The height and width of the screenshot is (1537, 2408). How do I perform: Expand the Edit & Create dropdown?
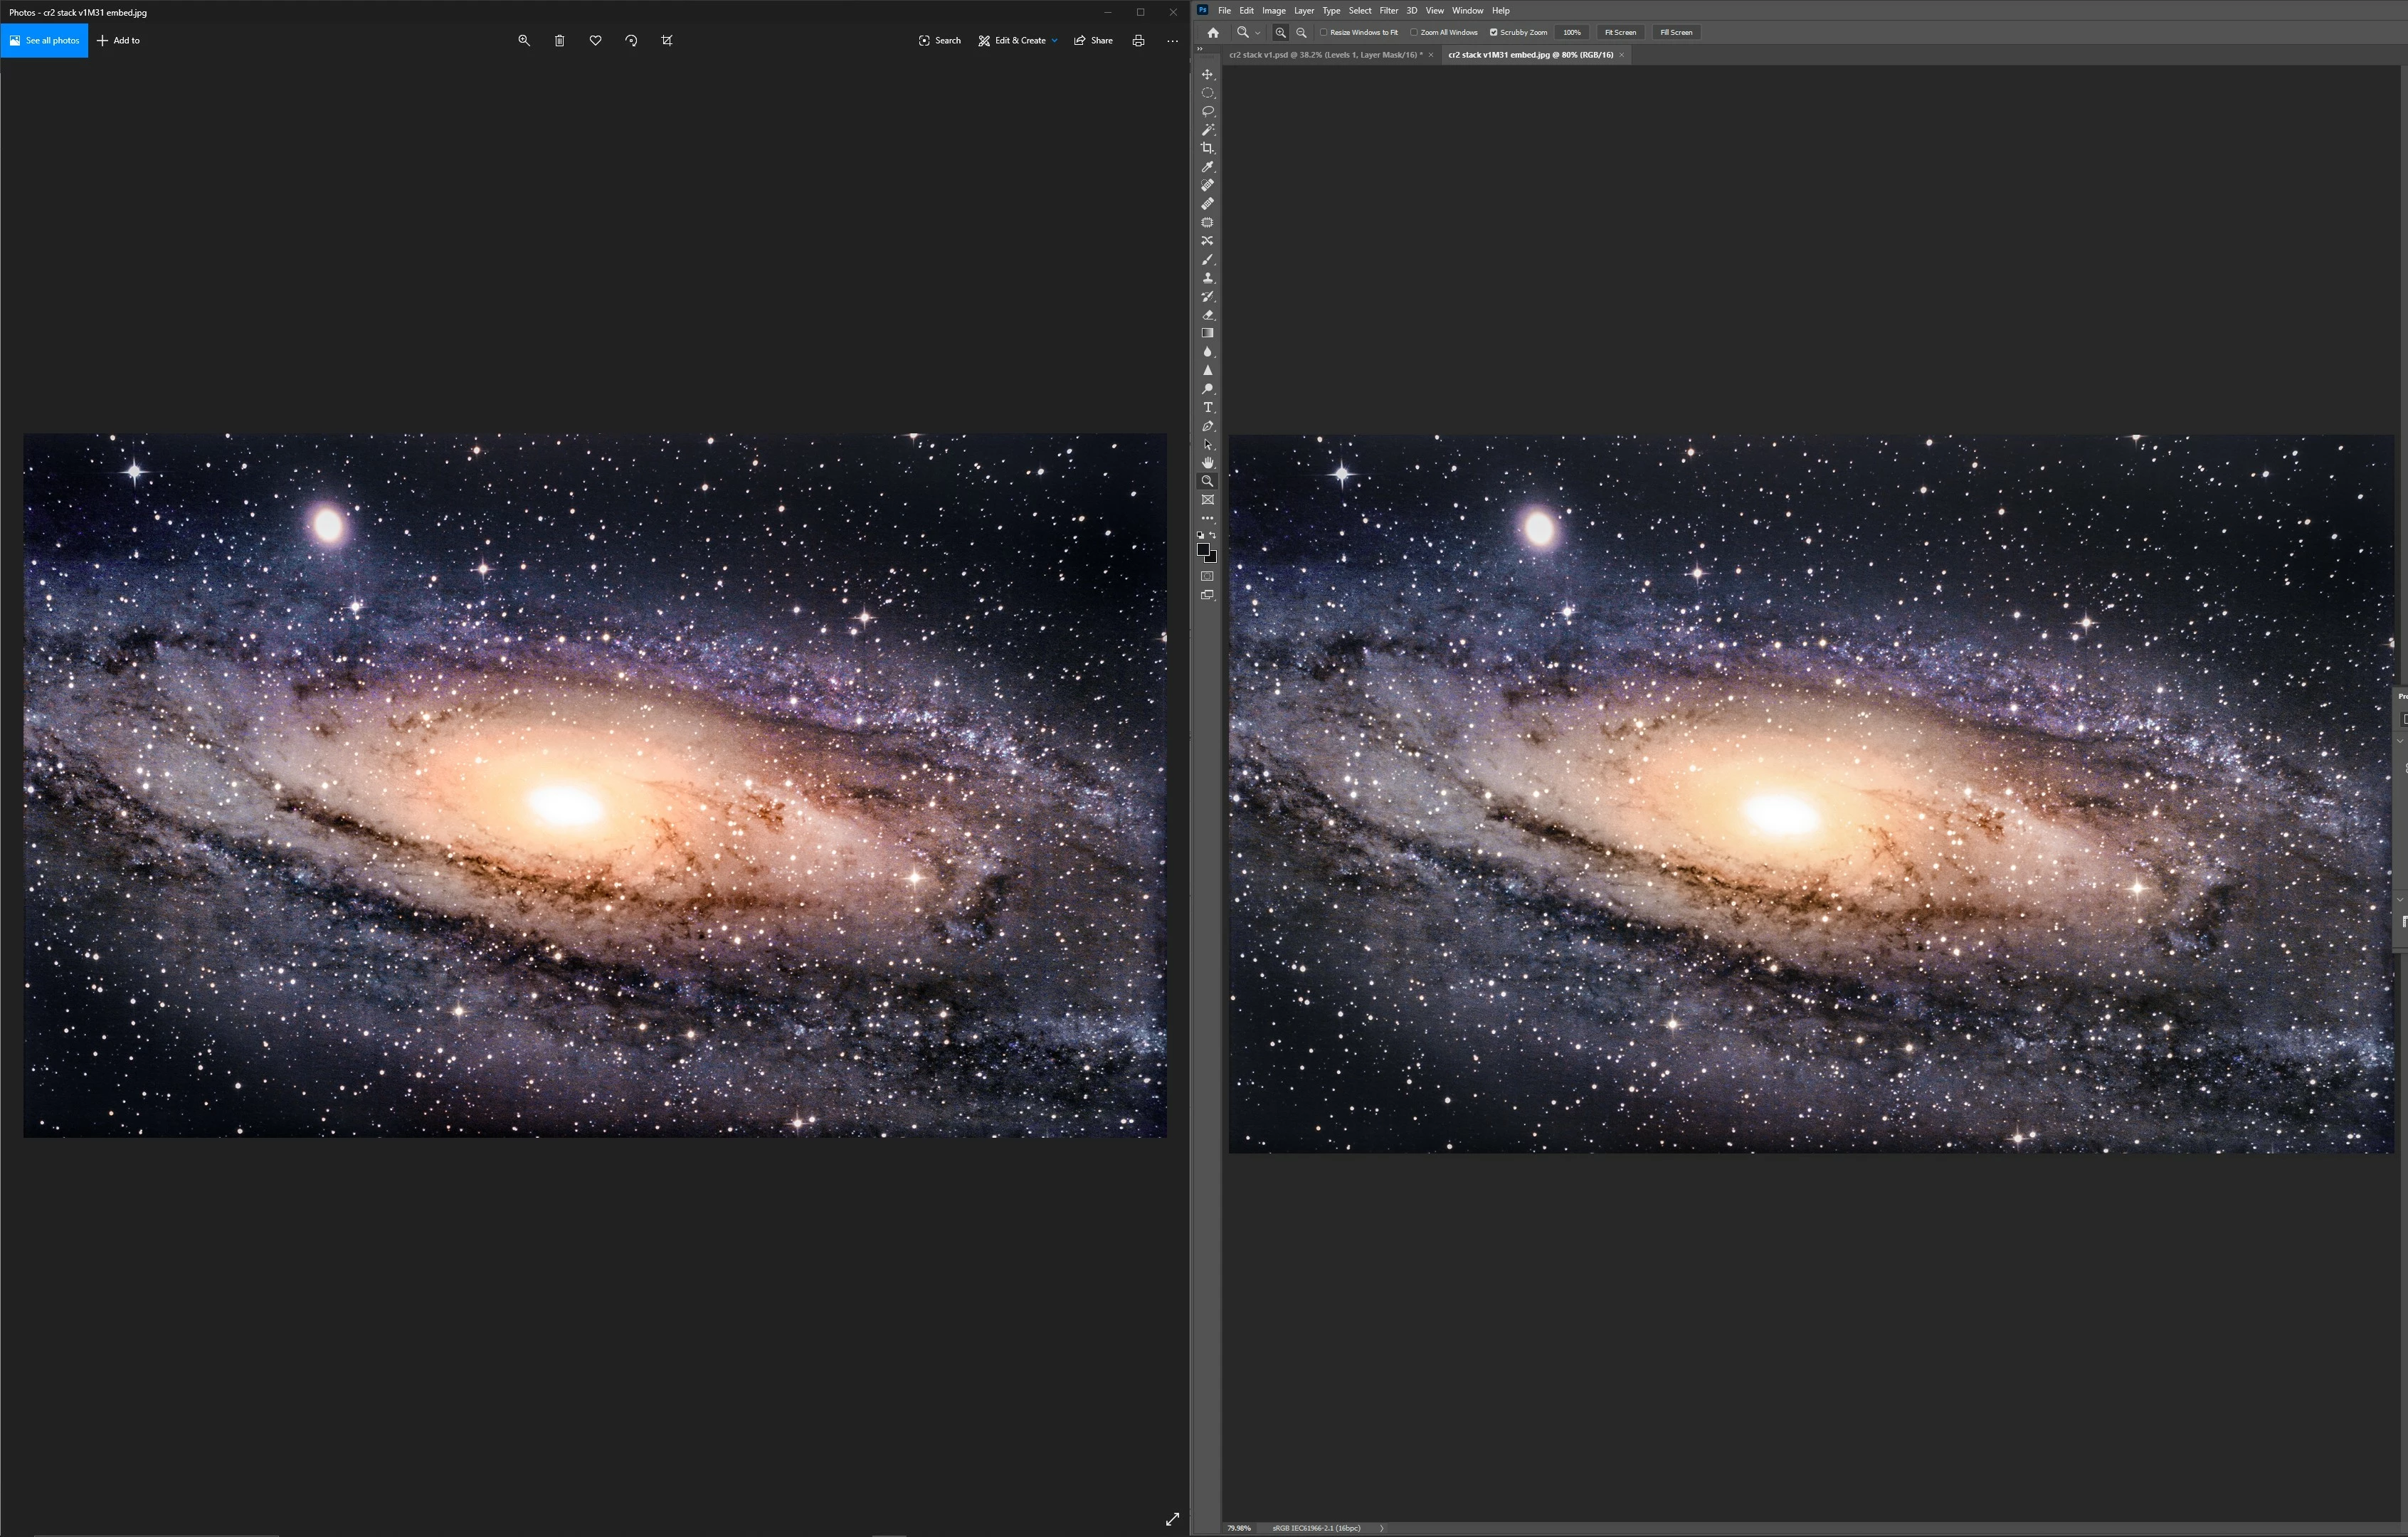[1054, 41]
